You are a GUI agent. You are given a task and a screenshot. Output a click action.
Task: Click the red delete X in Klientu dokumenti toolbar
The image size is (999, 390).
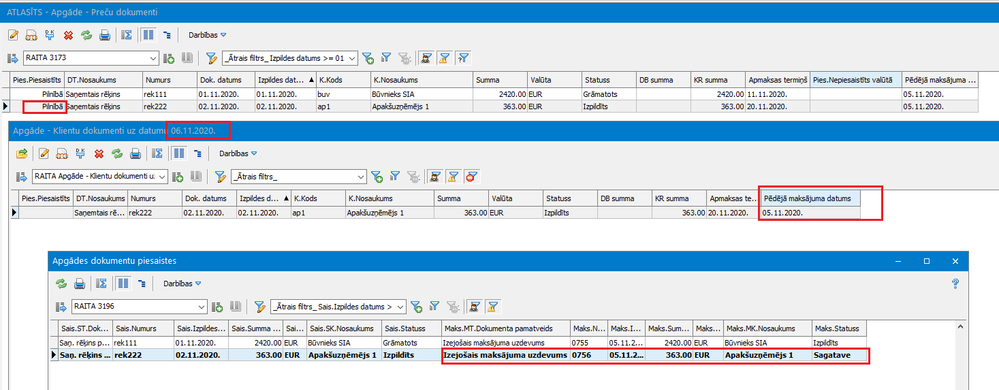pos(99,153)
